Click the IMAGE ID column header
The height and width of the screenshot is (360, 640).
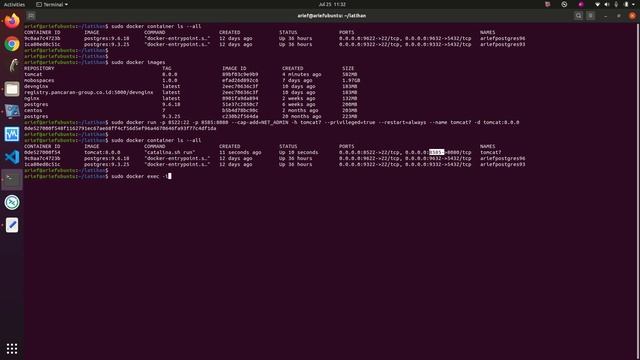234,69
